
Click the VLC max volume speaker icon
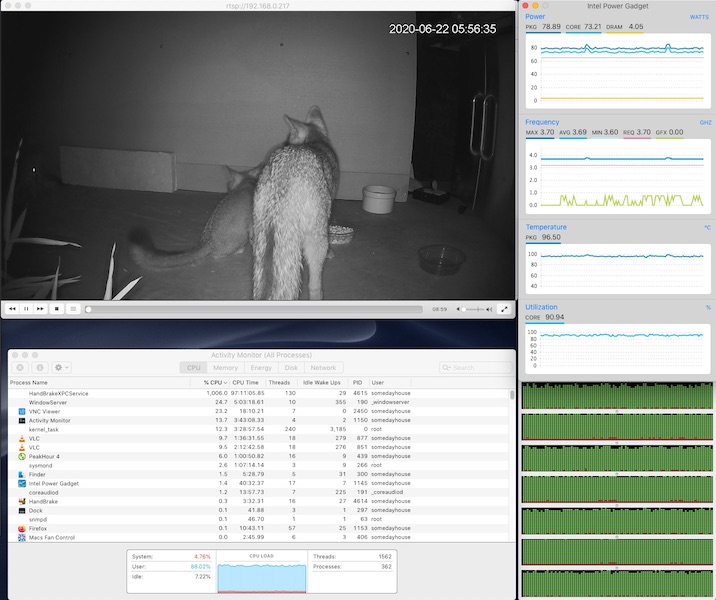tap(489, 309)
